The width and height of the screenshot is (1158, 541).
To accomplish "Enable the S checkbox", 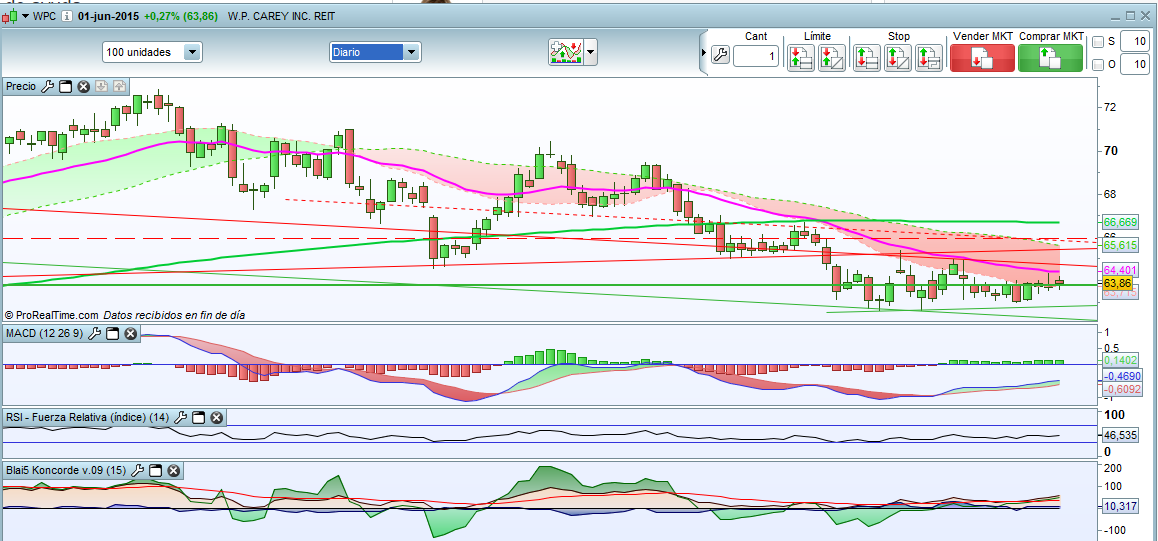I will point(1098,41).
